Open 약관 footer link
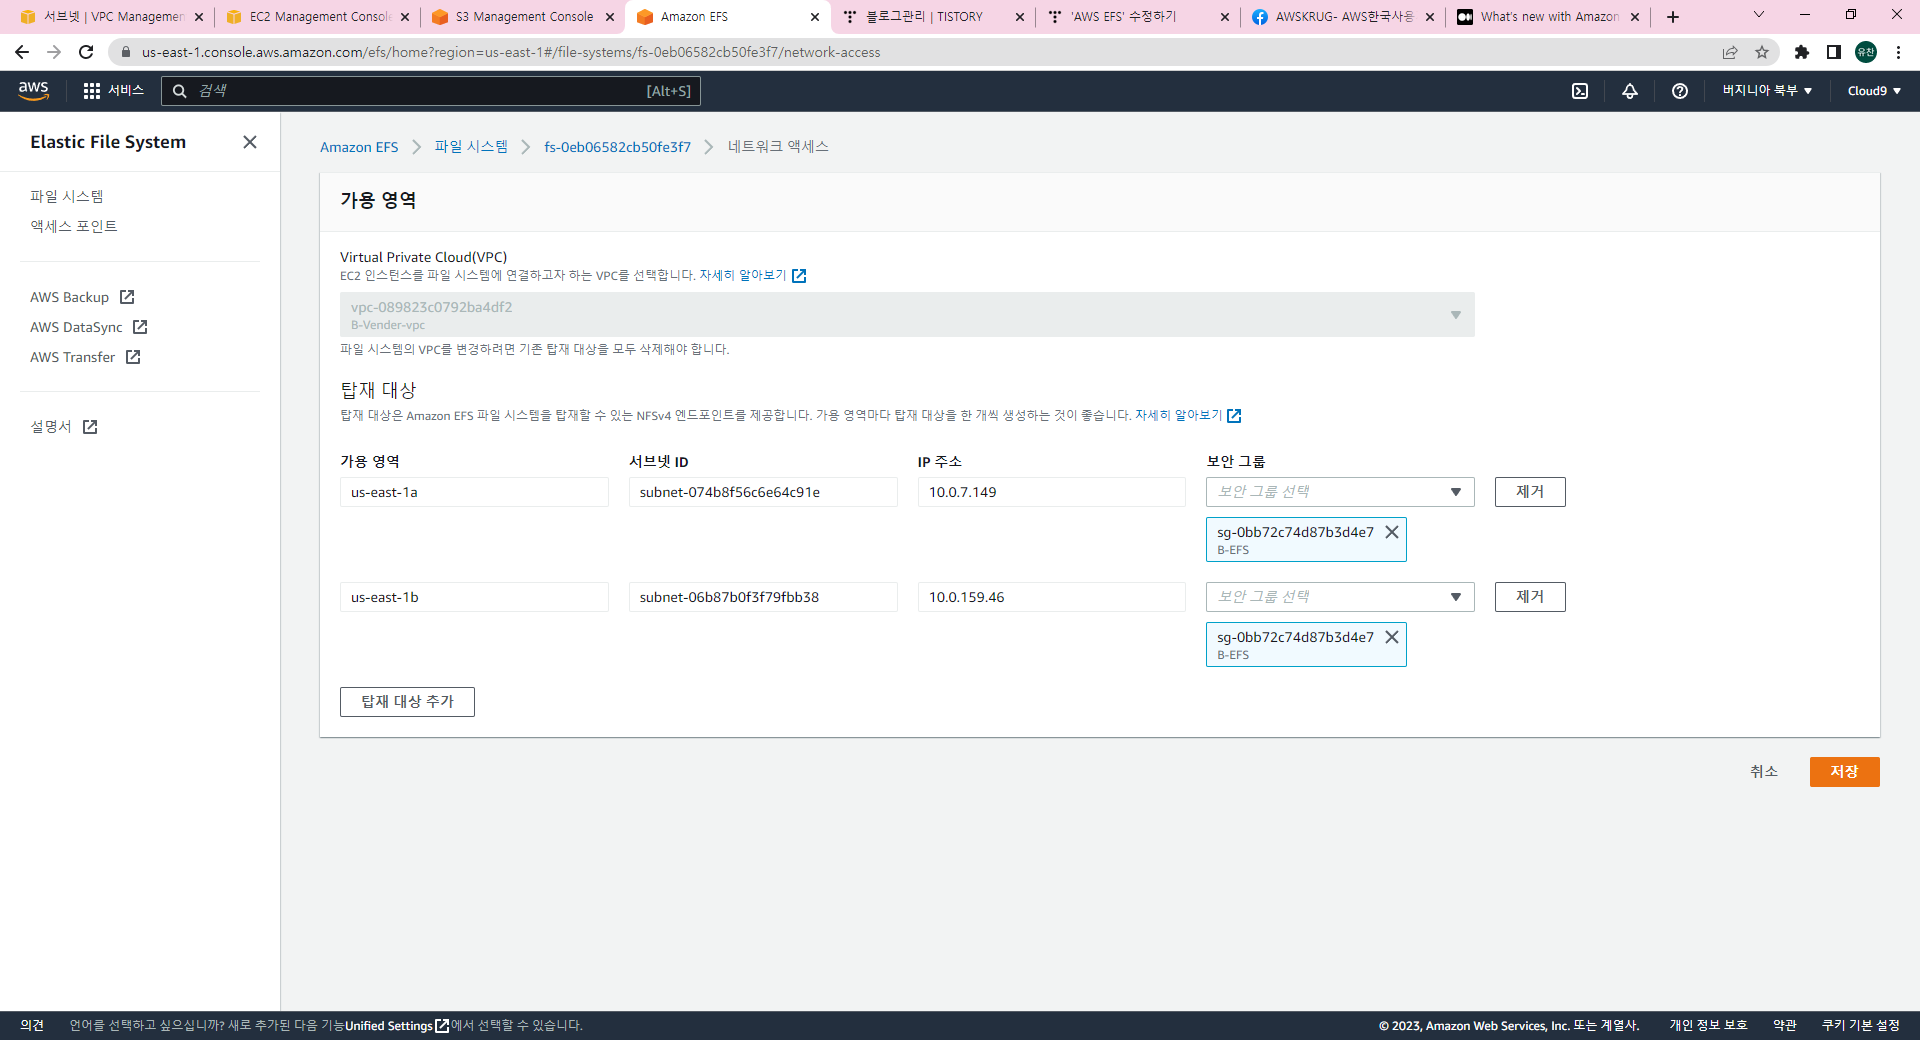 click(x=1785, y=1025)
